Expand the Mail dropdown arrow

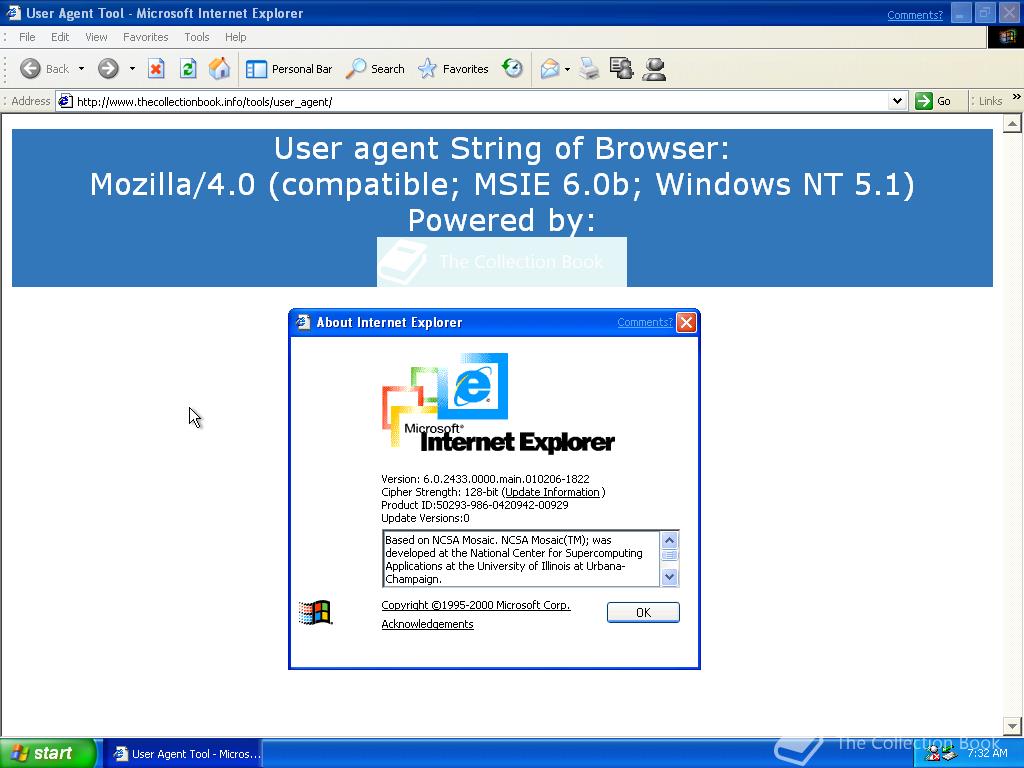[567, 69]
